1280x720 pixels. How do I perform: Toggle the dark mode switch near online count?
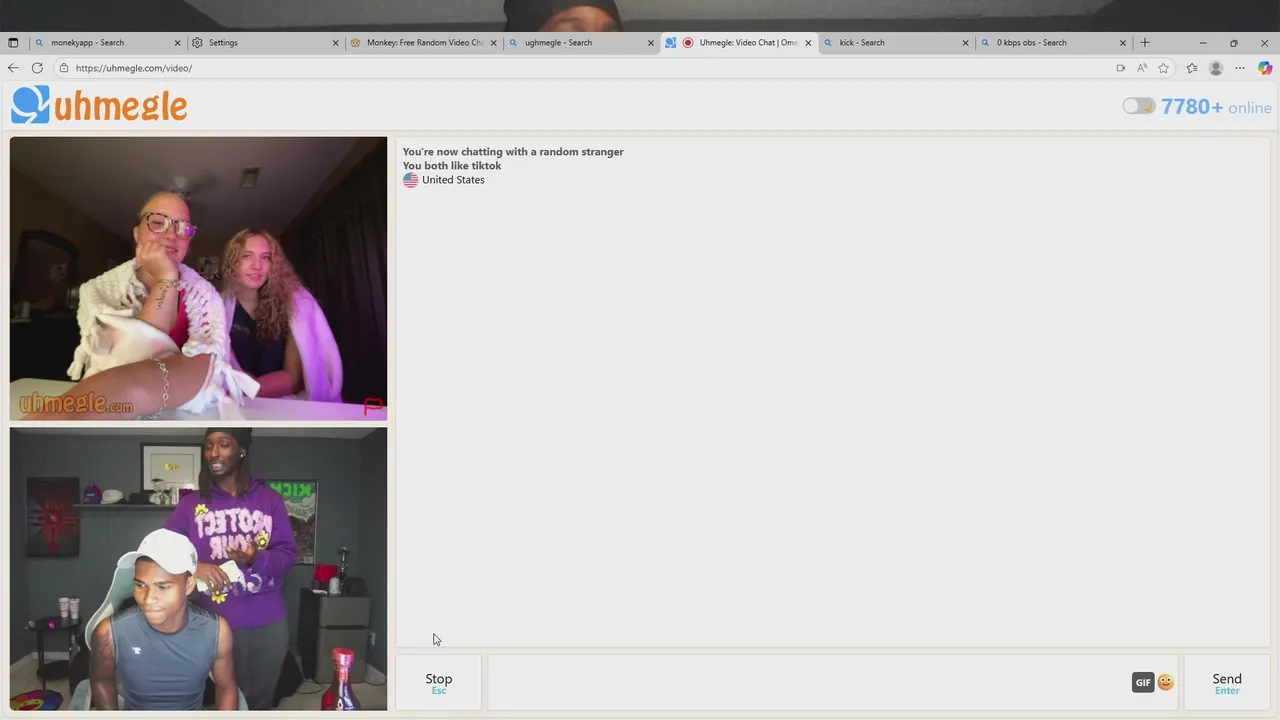pyautogui.click(x=1138, y=106)
